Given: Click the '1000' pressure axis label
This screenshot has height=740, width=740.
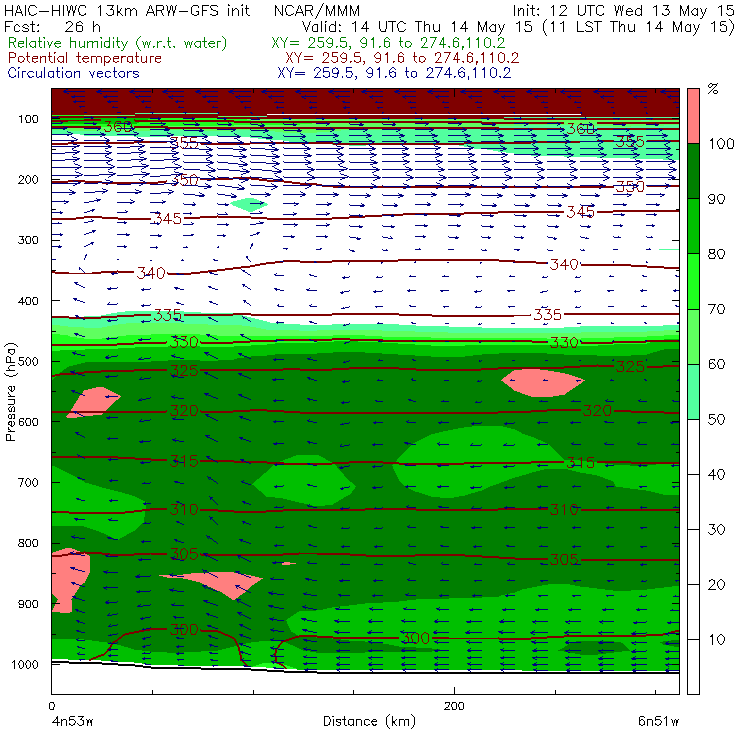Looking at the screenshot, I should point(25,664).
